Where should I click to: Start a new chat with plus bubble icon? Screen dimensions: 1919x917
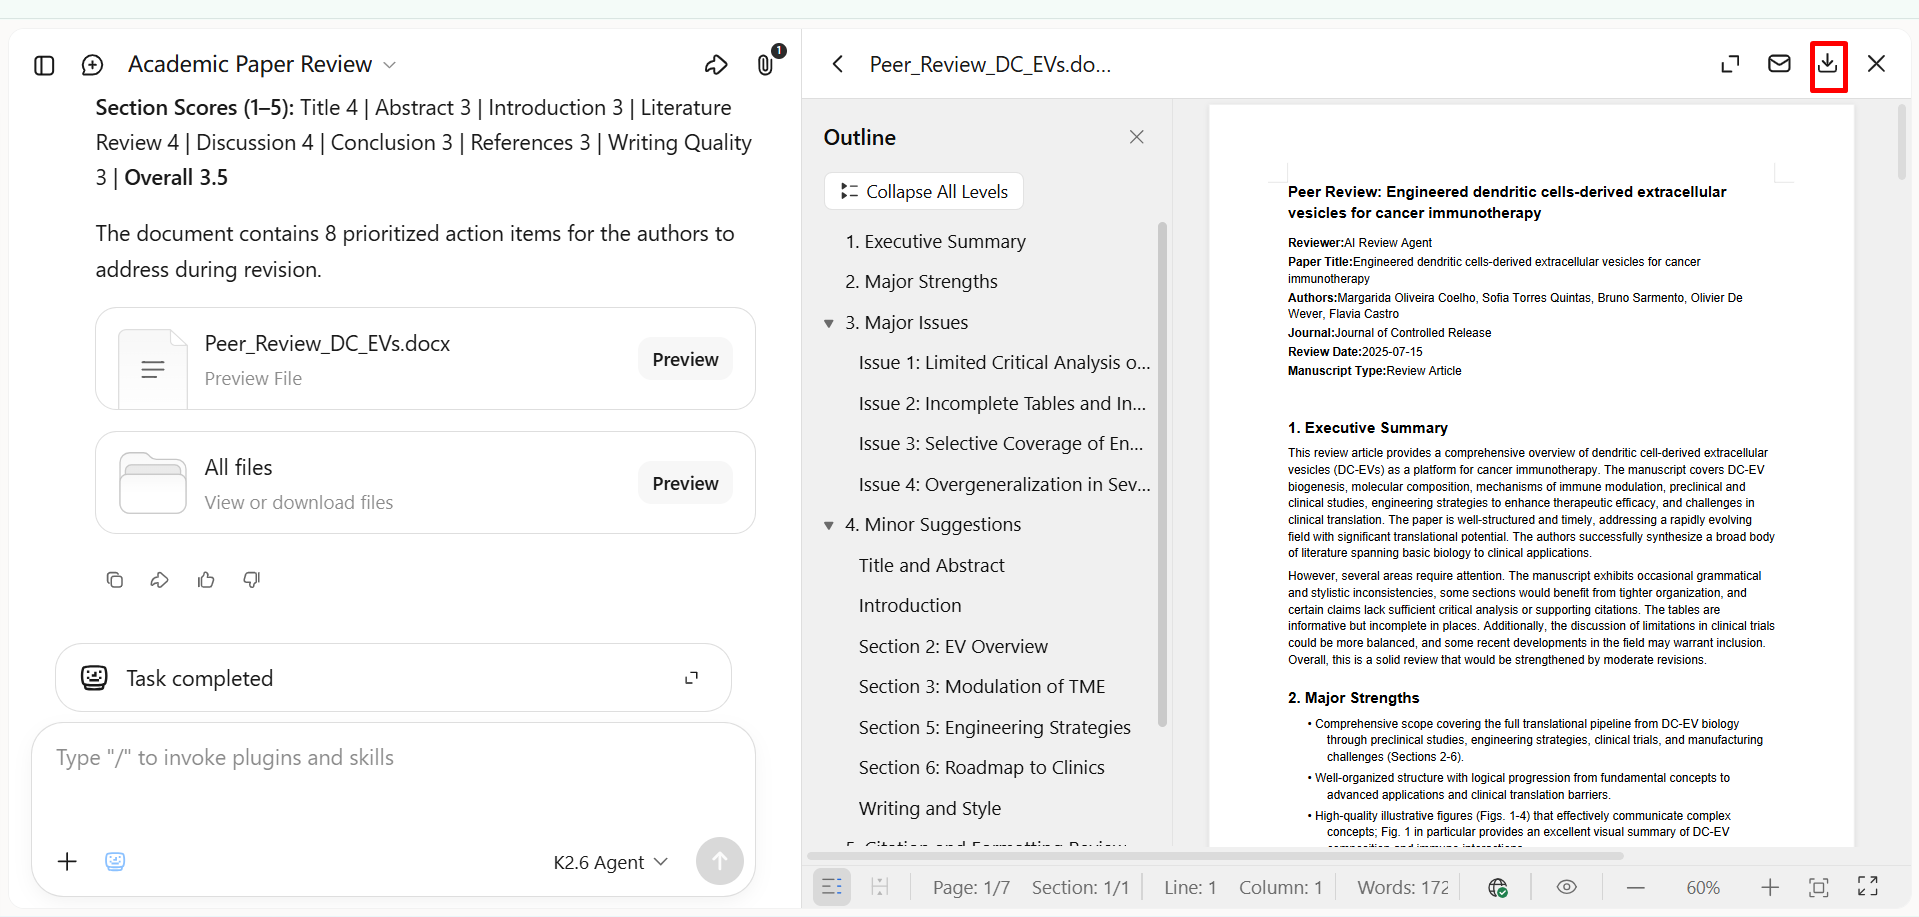click(x=92, y=65)
